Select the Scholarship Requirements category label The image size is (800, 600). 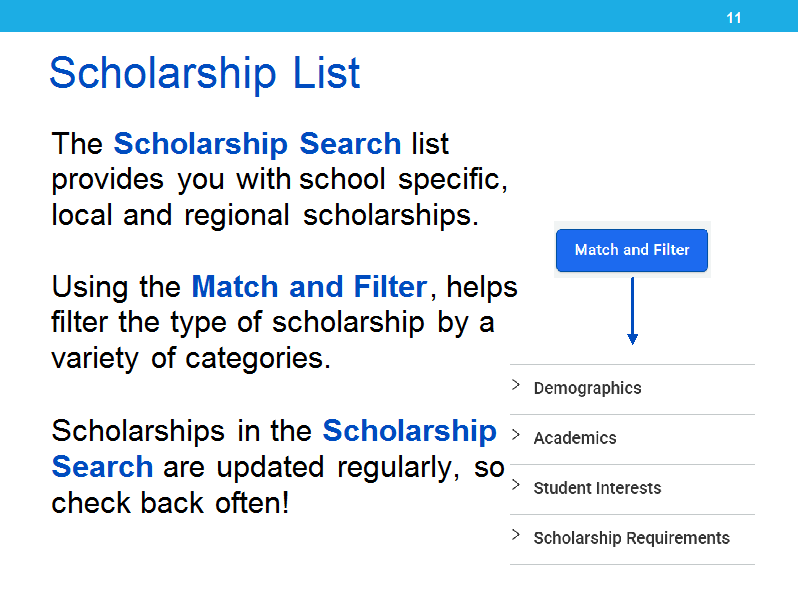point(632,538)
